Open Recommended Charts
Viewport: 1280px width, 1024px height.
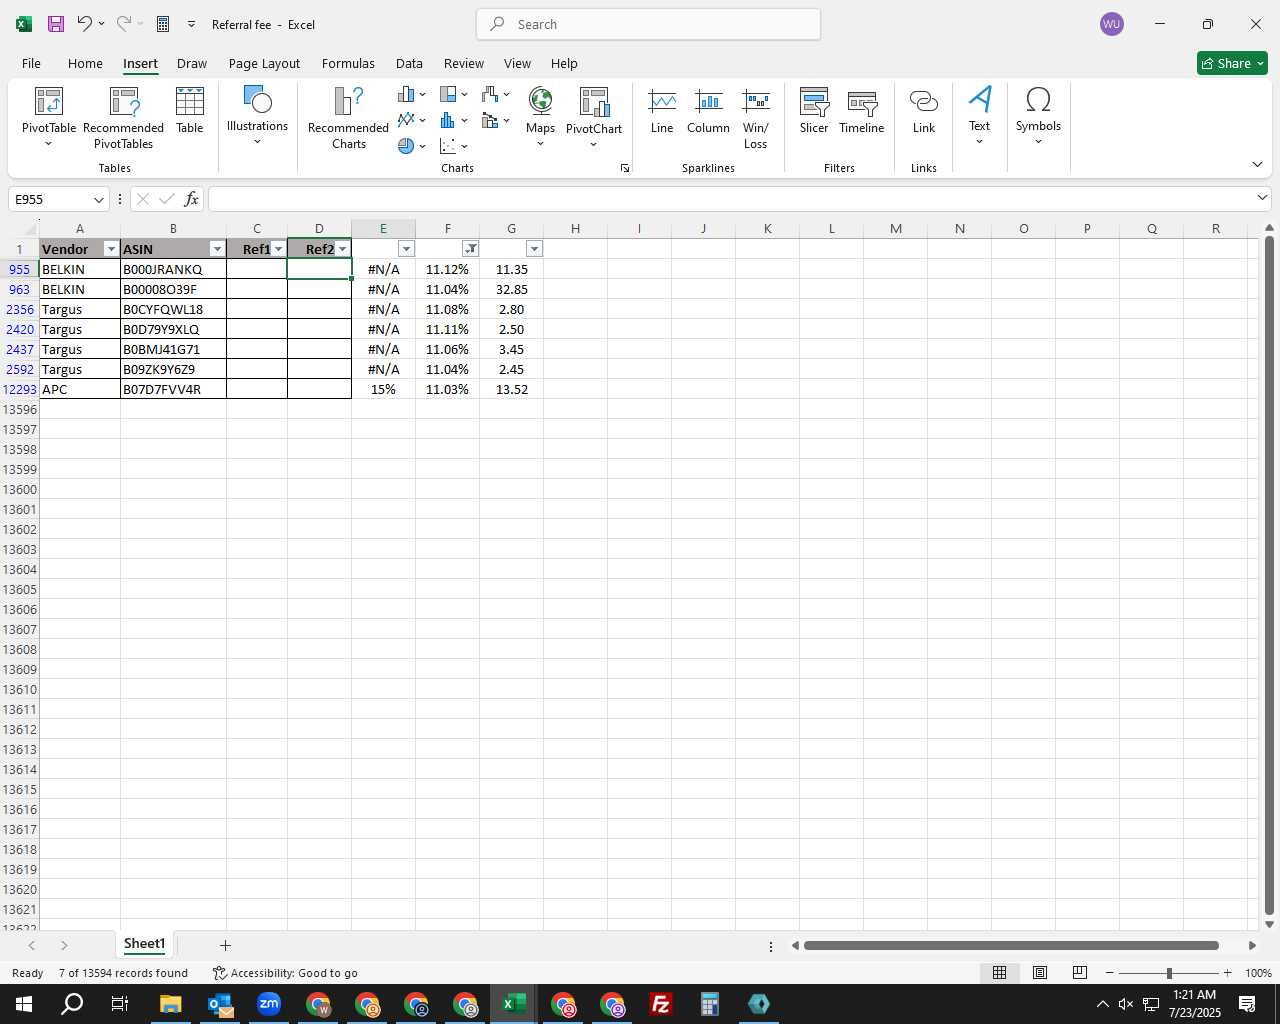[x=348, y=117]
